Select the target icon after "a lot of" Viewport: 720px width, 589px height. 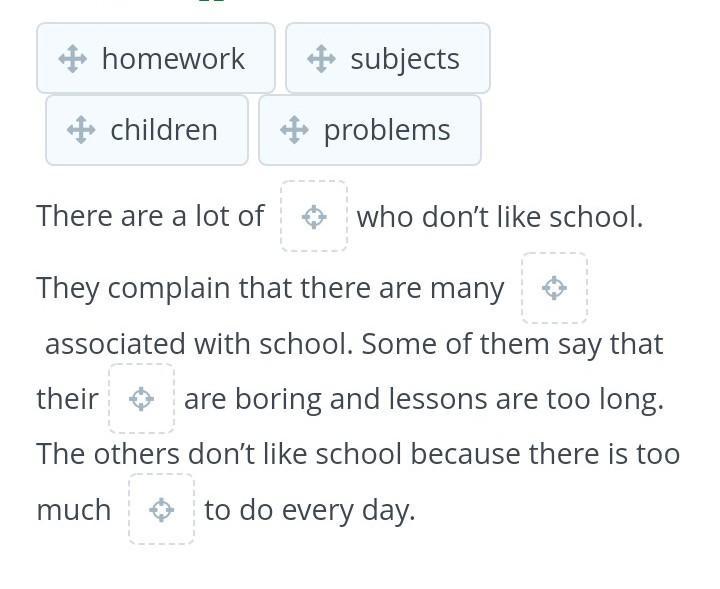(x=314, y=216)
